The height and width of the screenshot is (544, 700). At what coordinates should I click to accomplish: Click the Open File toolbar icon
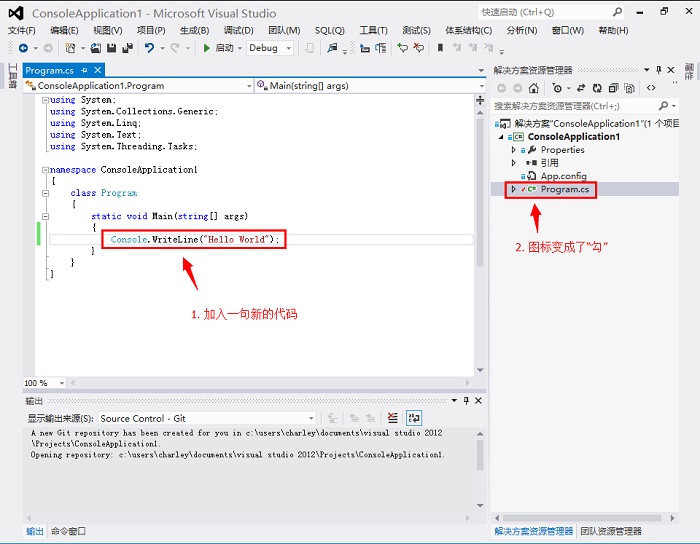96,48
